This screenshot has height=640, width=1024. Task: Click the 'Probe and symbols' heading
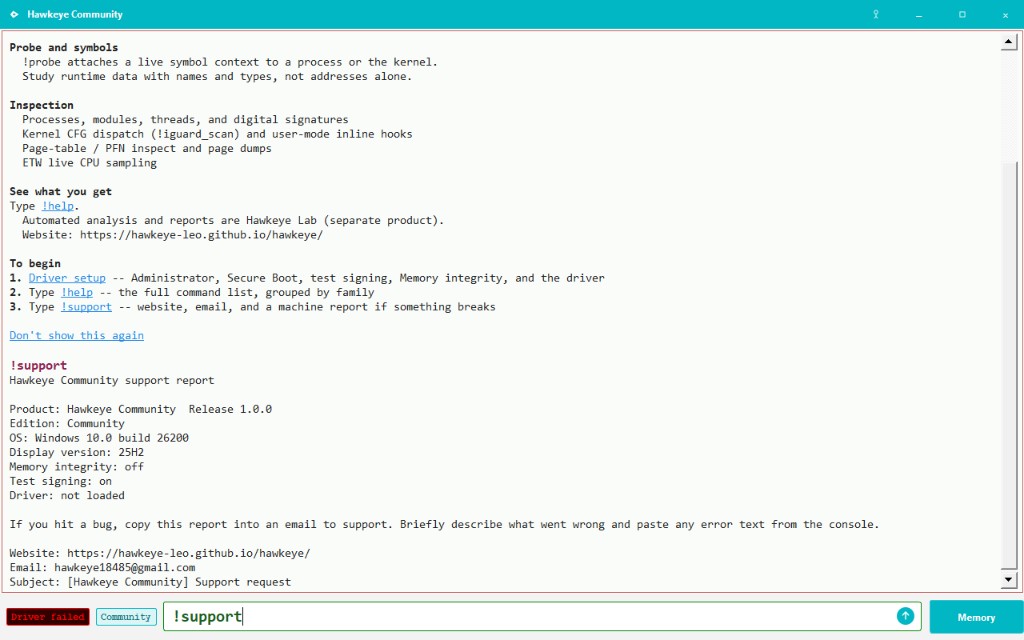[63, 47]
